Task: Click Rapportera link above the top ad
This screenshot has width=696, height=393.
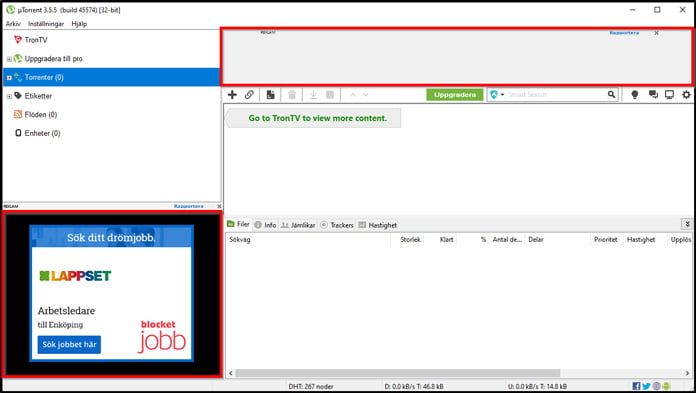Action: click(624, 33)
